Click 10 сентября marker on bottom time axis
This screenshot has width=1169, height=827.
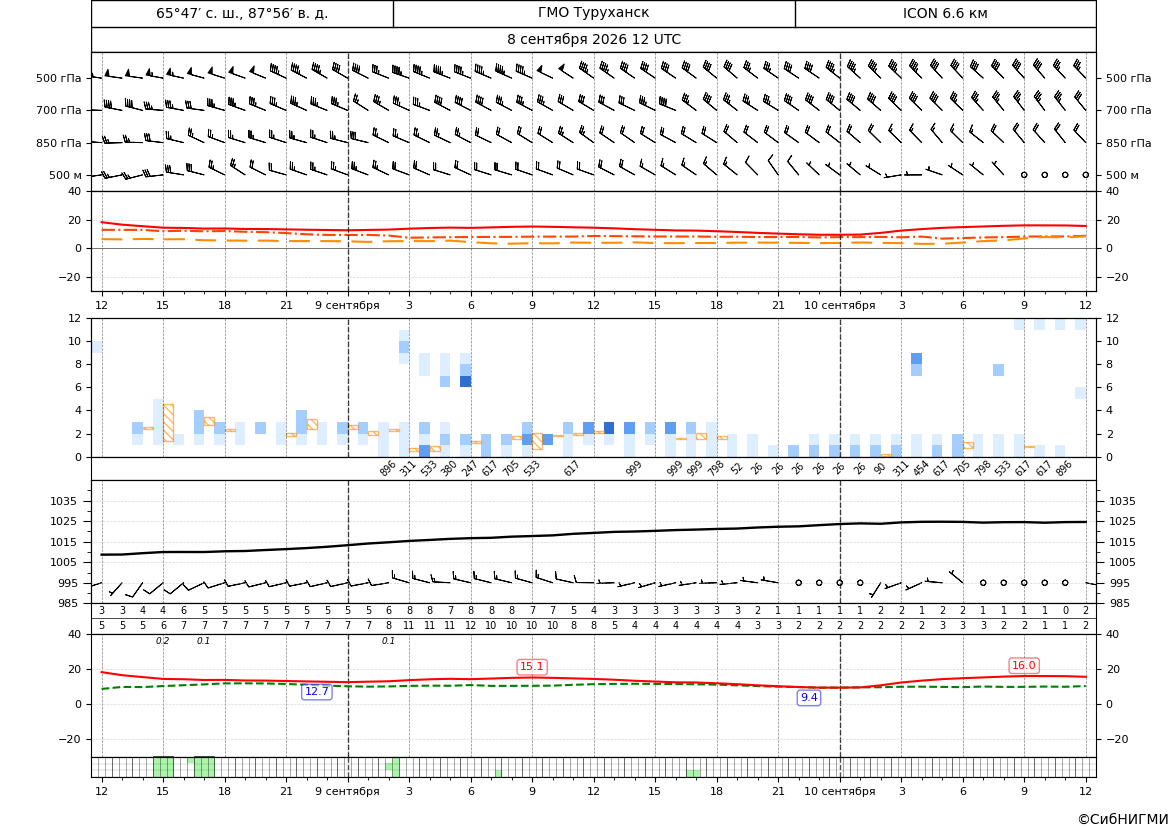(839, 791)
